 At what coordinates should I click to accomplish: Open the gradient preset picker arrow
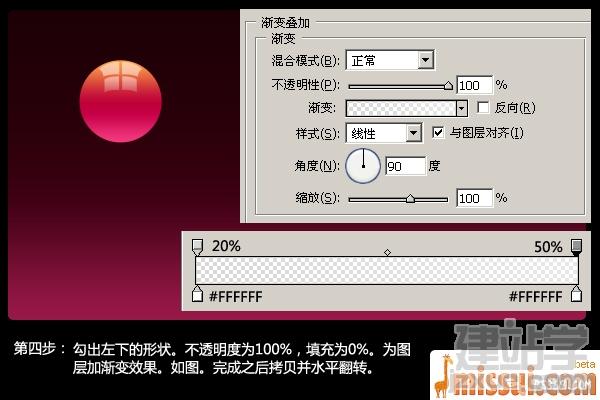pyautogui.click(x=461, y=108)
